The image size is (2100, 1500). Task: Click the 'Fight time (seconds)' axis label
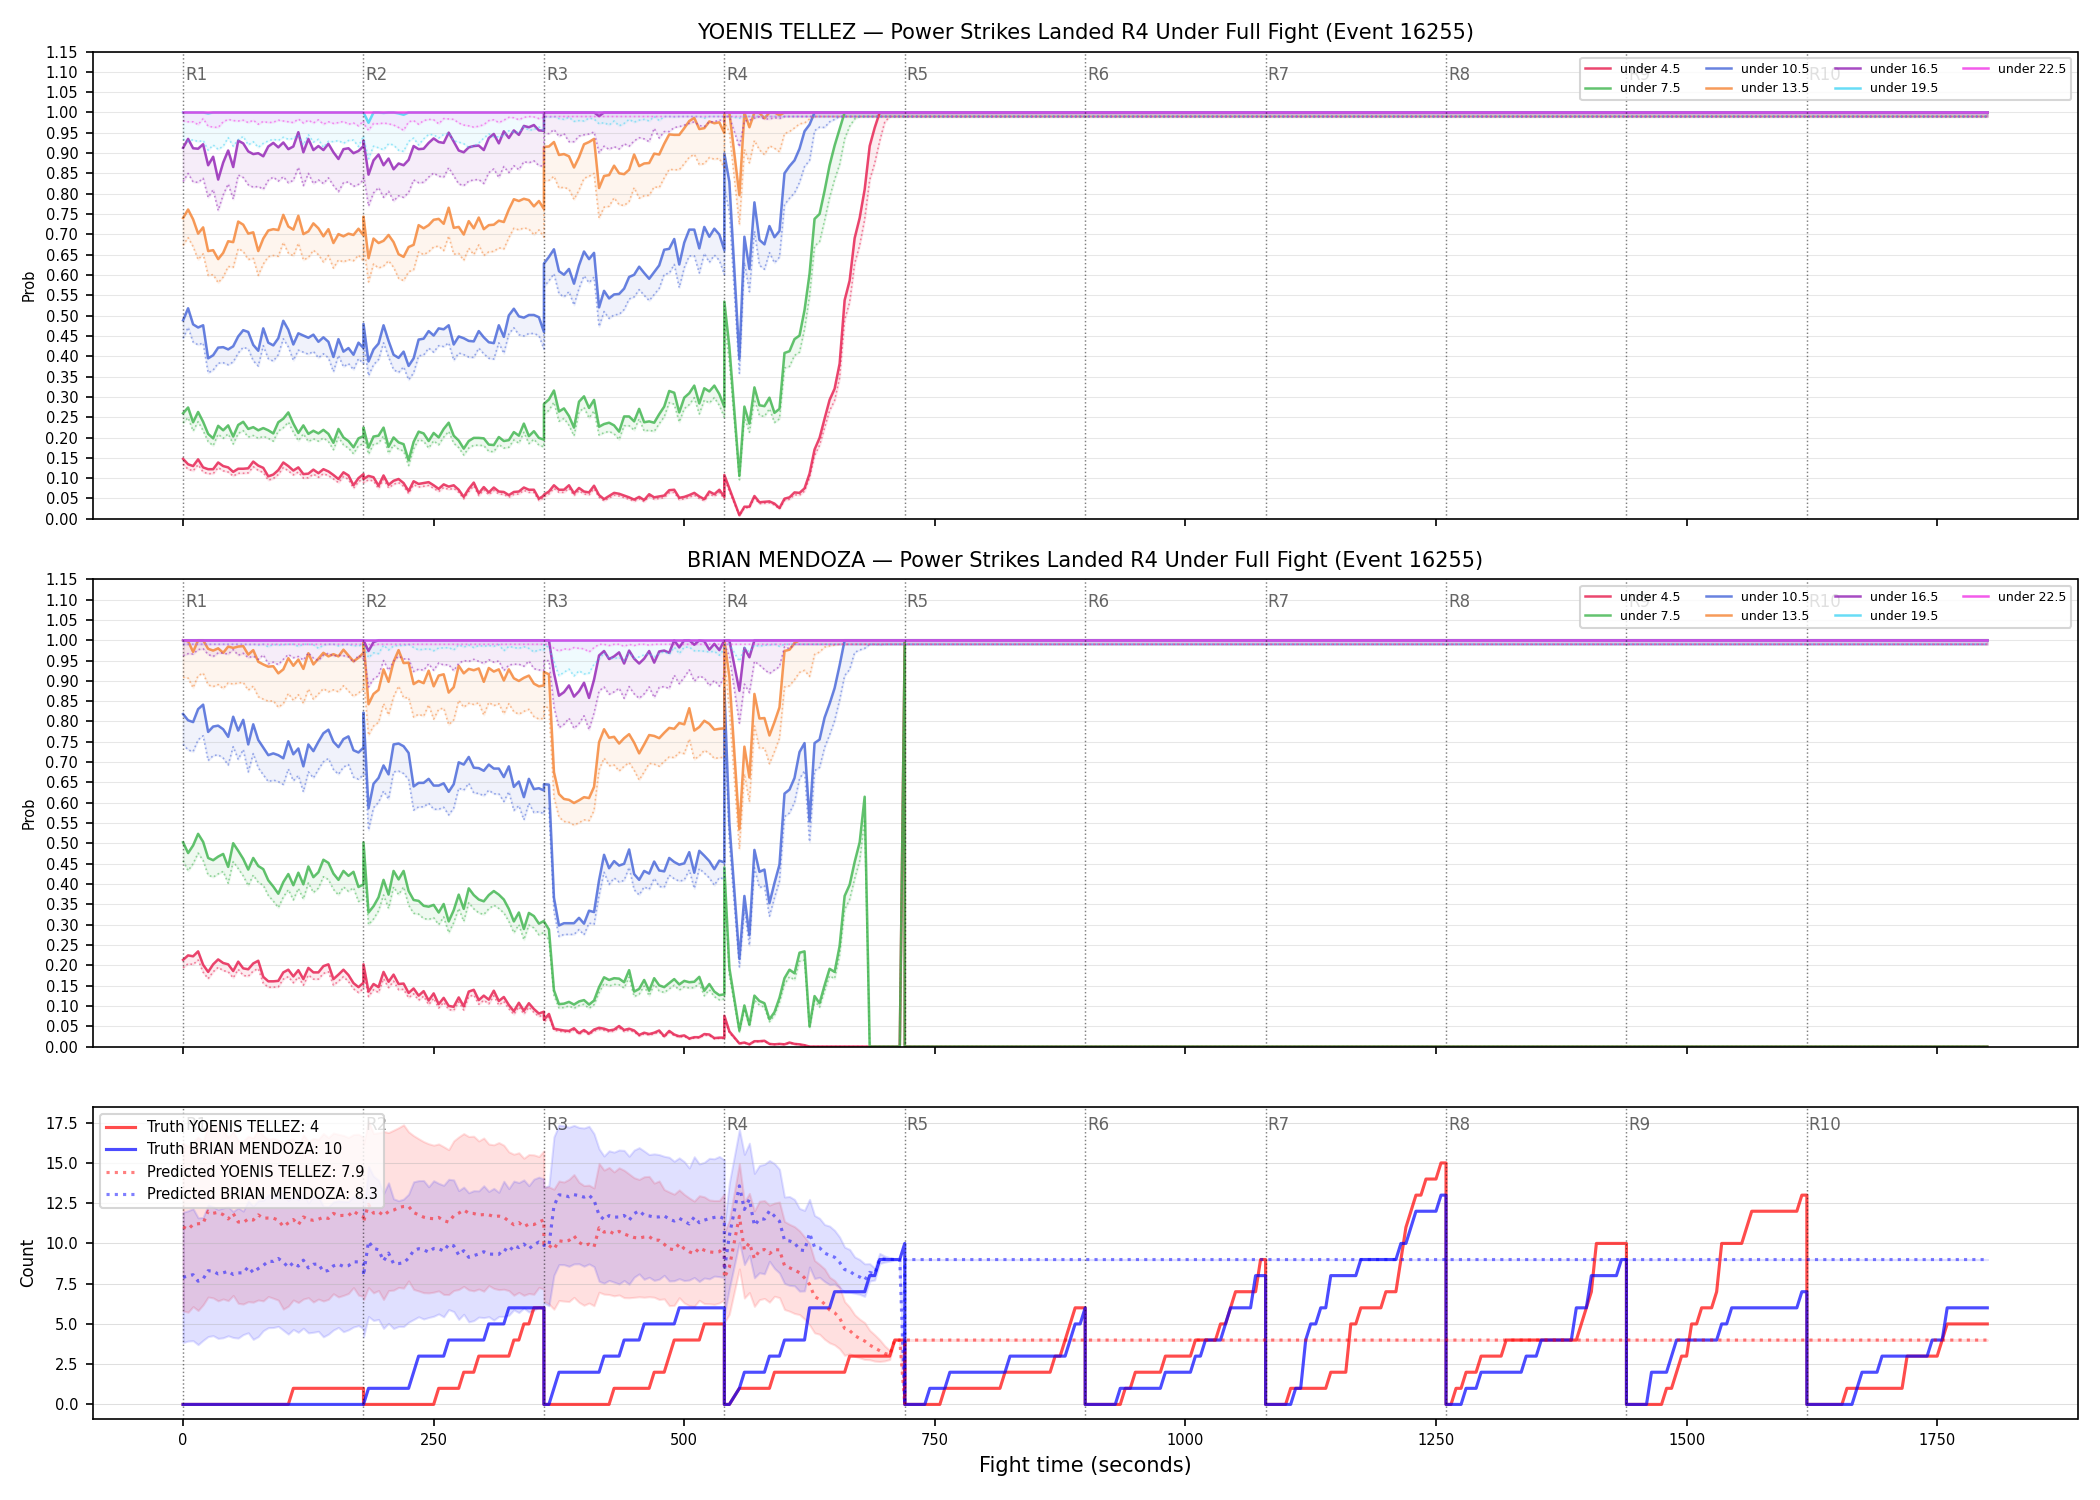[x=1085, y=1465]
